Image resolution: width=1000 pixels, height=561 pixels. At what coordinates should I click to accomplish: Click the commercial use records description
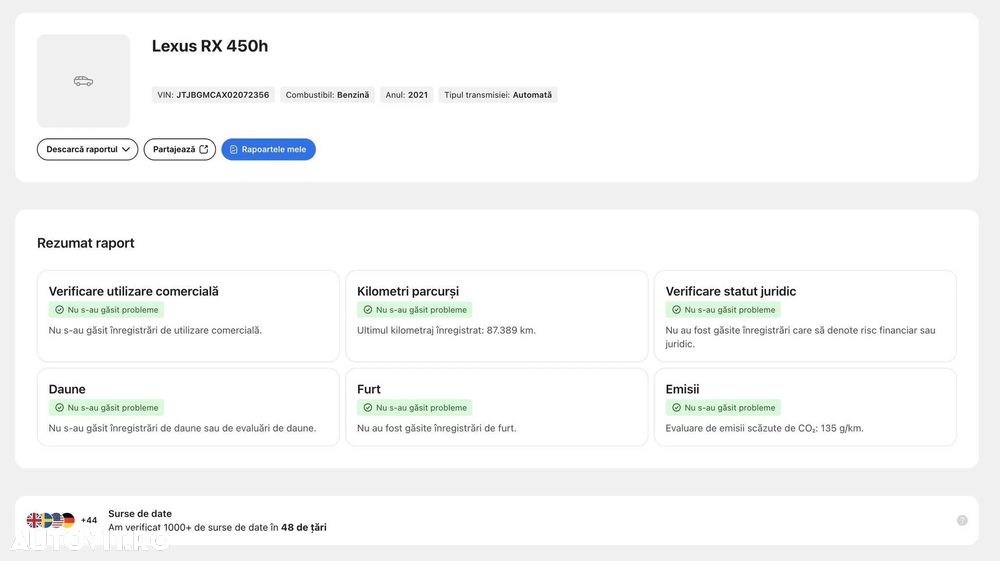(x=155, y=330)
